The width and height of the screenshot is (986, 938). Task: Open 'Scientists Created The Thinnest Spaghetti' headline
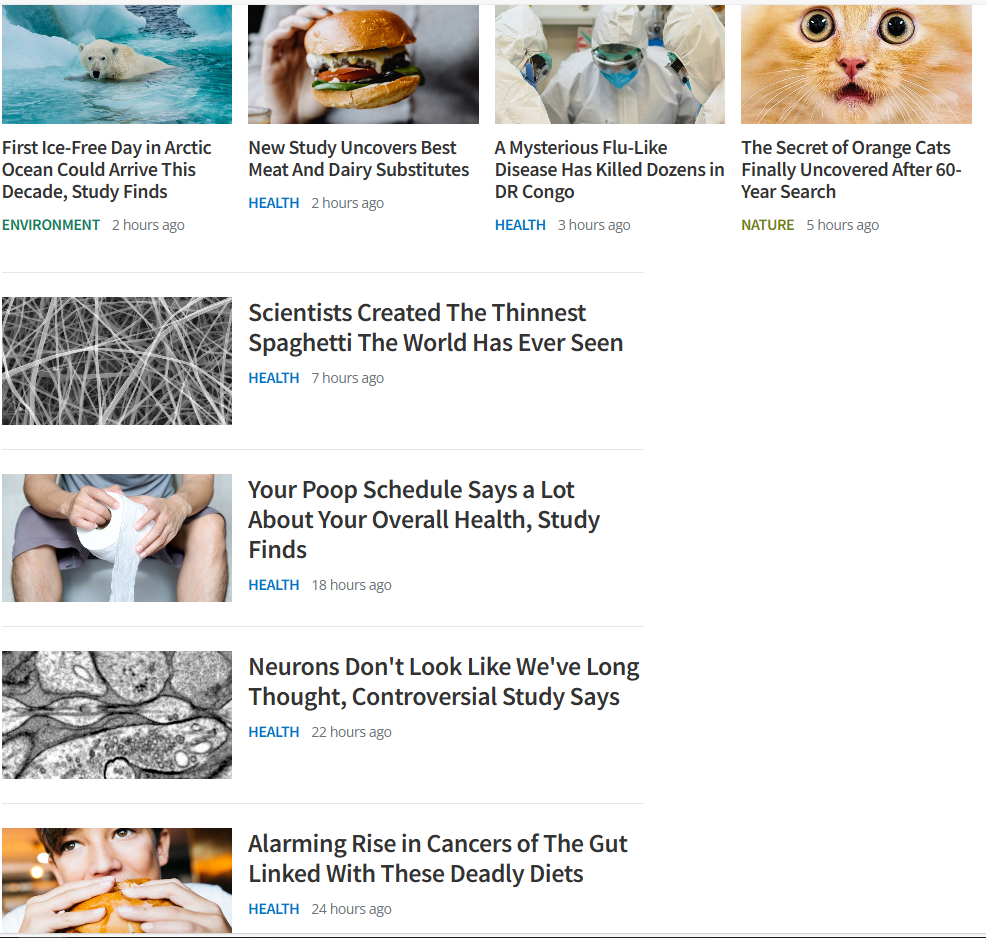click(436, 328)
